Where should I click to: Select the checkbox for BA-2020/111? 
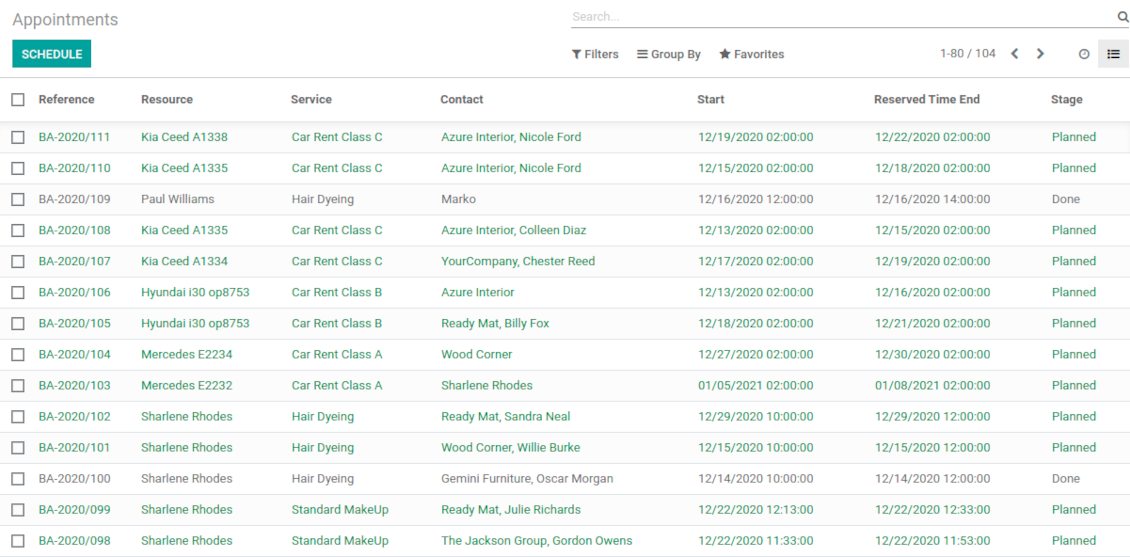(18, 137)
